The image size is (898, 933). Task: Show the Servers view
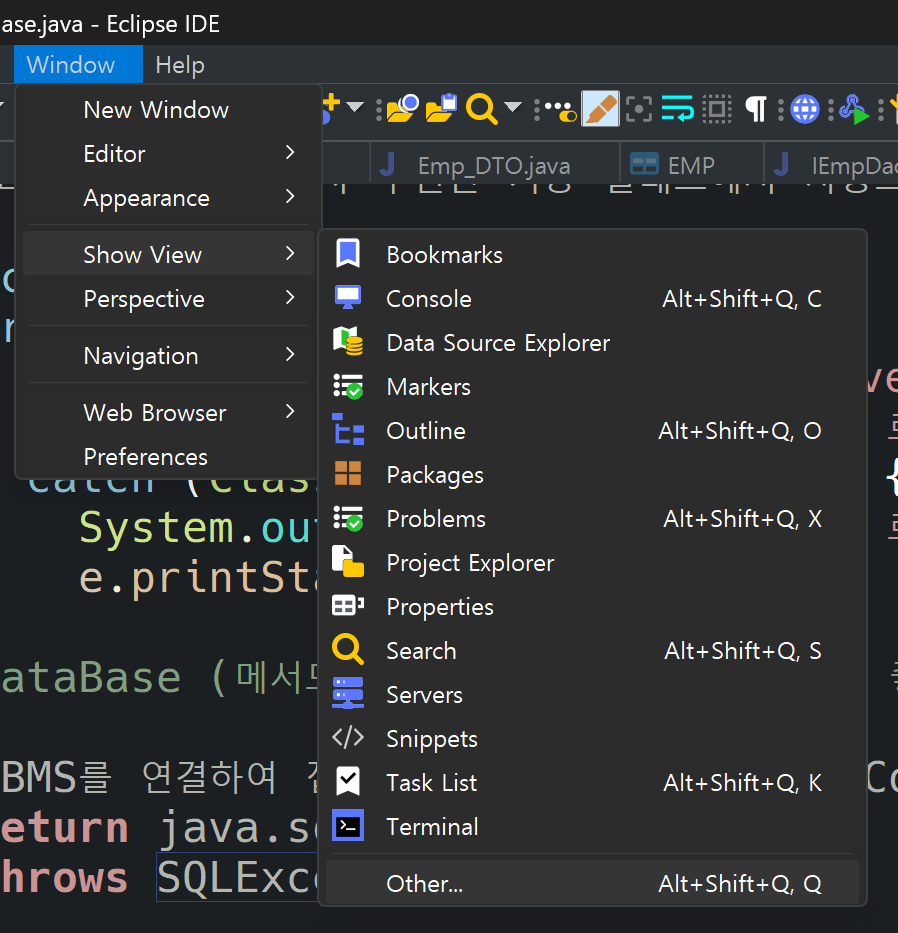pos(593,695)
